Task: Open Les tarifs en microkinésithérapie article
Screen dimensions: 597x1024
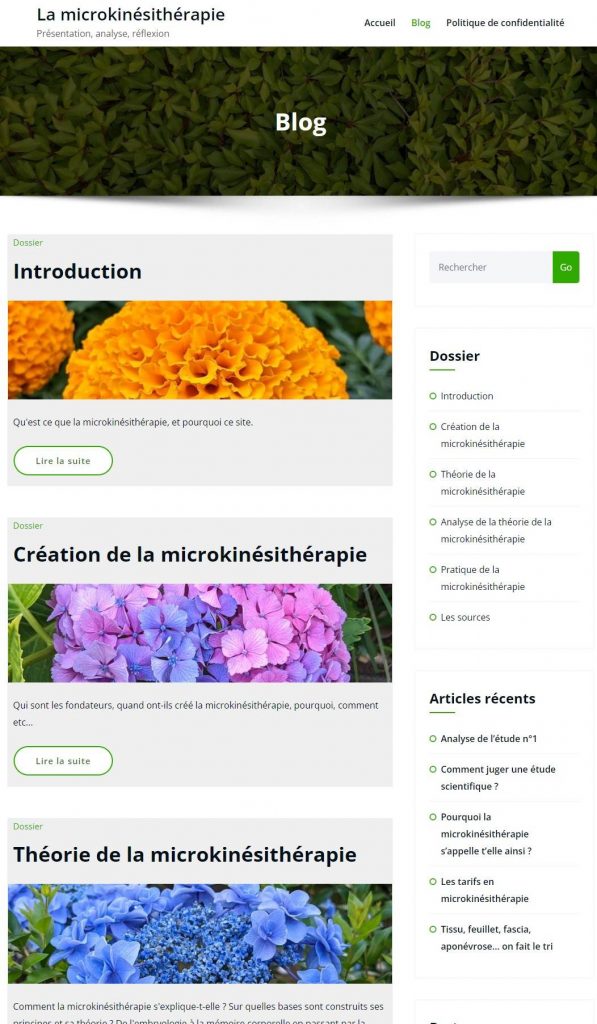Action: [485, 890]
